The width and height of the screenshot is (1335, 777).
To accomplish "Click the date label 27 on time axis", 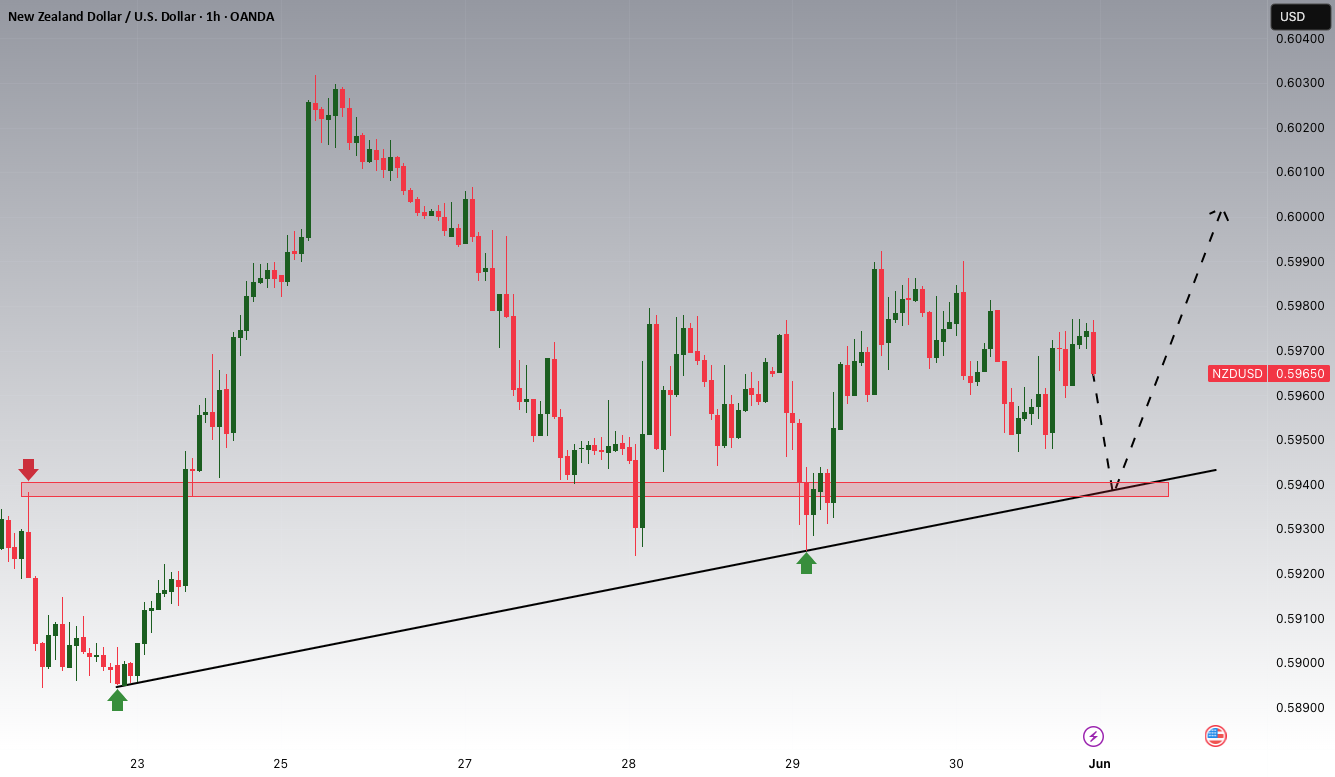I will [465, 764].
